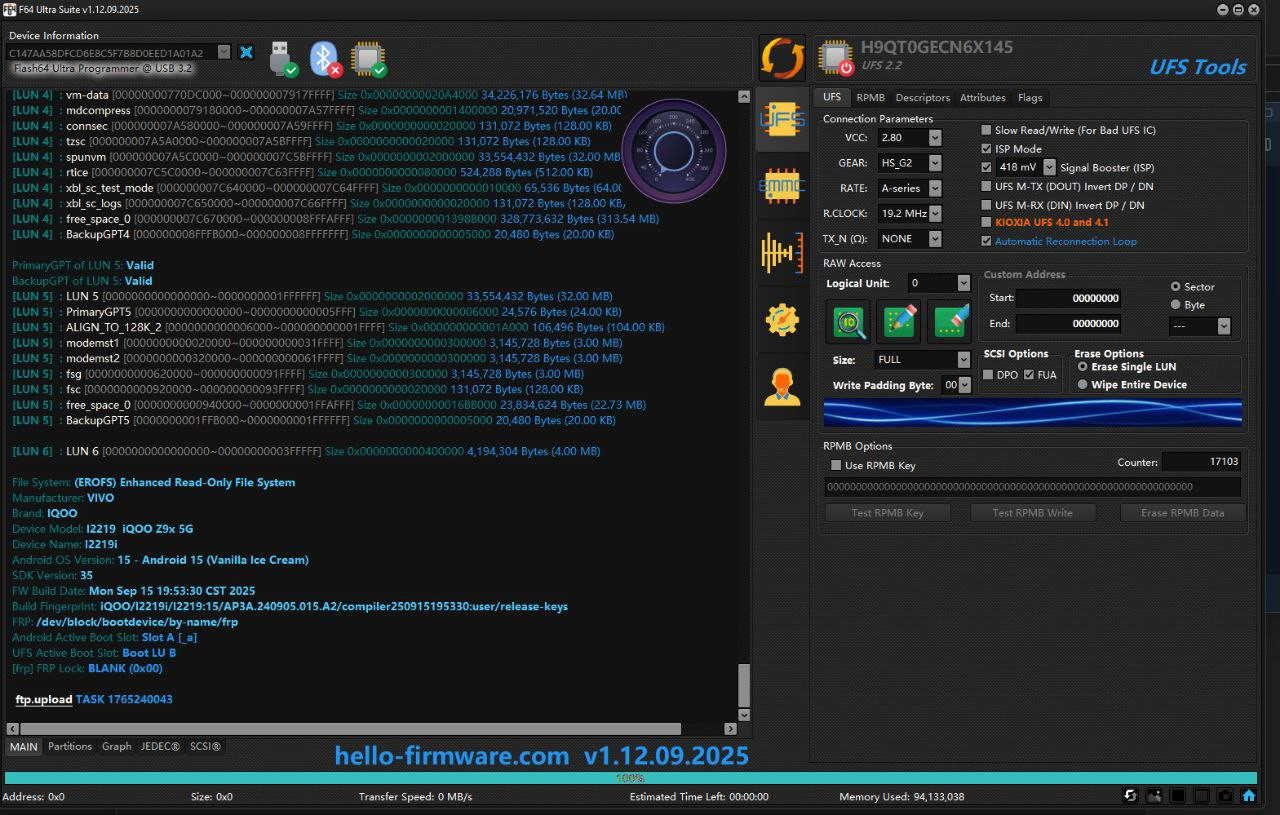The image size is (1280, 815).
Task: Enable KIOXIA UFS 4.0 and 4.1 option
Action: (986, 222)
